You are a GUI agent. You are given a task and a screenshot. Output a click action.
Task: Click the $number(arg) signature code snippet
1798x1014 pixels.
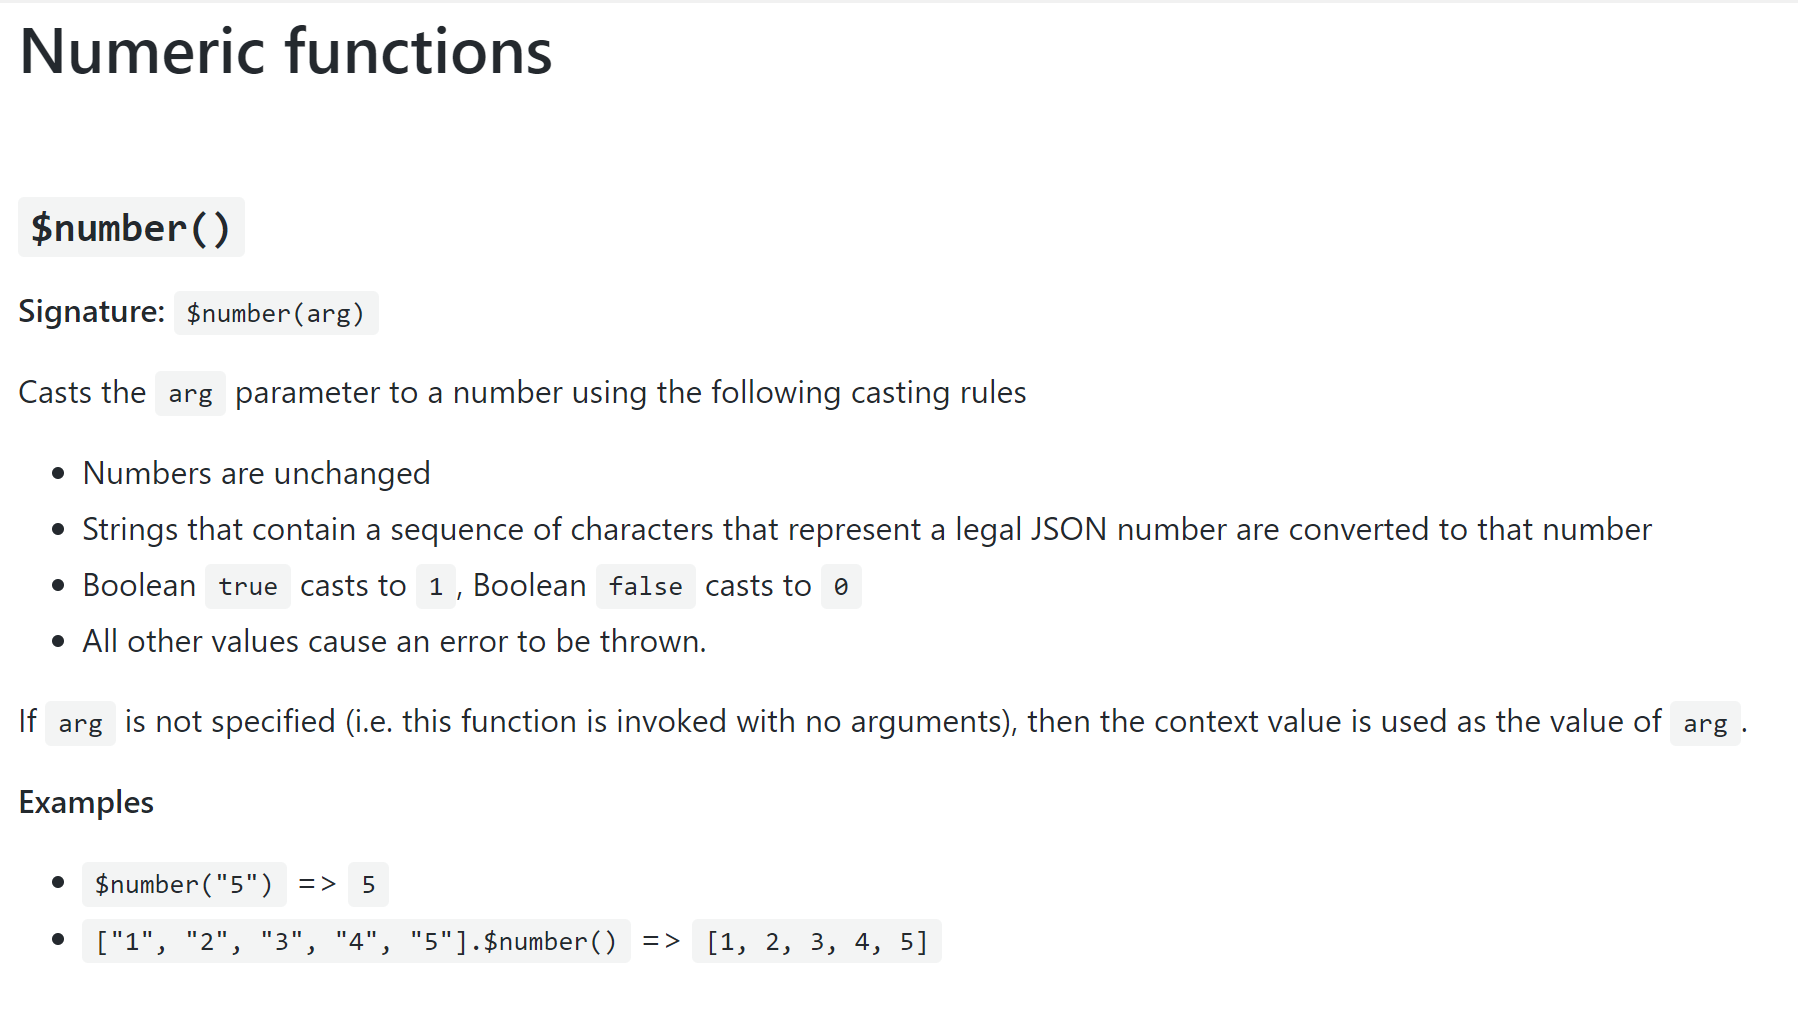coord(276,314)
